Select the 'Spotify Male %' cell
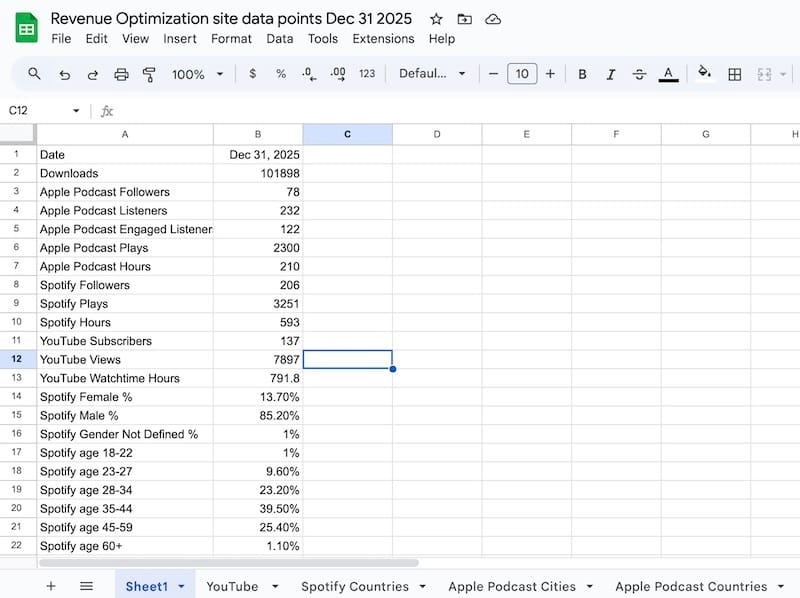The width and height of the screenshot is (800, 598). tap(125, 415)
